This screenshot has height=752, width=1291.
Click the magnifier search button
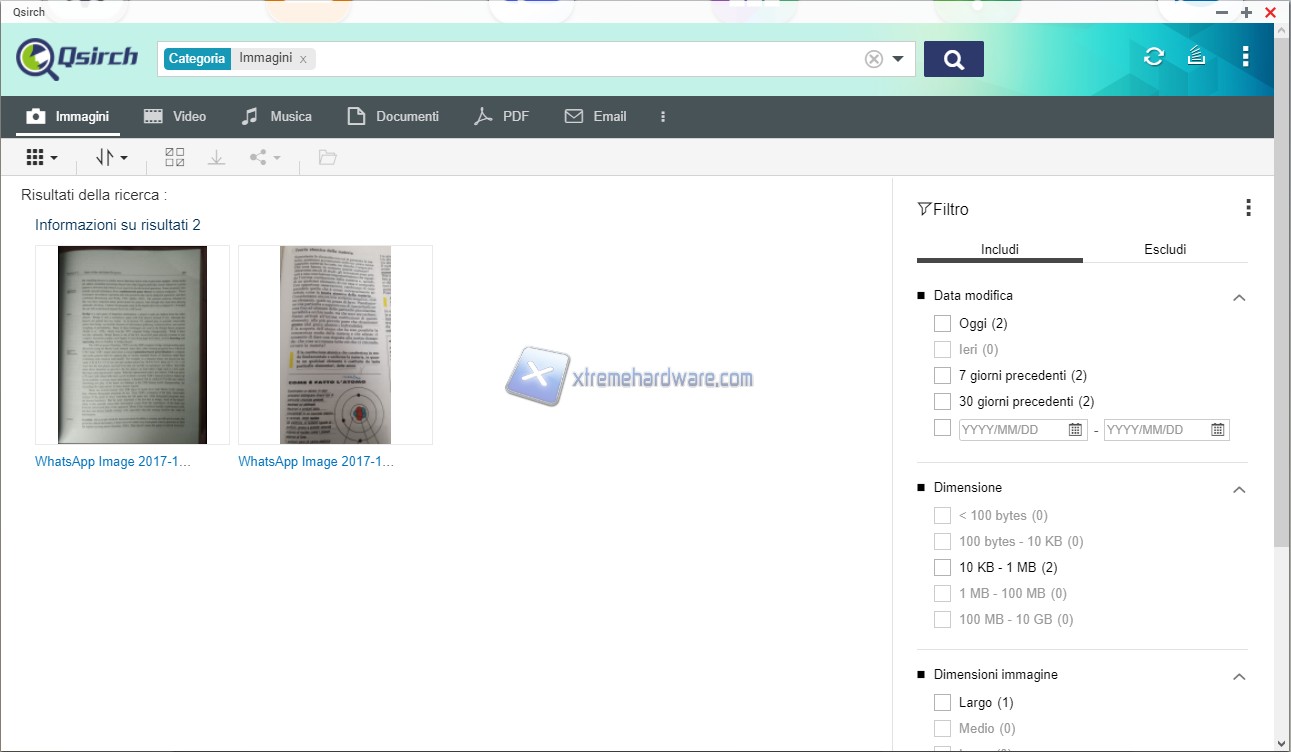click(x=953, y=59)
